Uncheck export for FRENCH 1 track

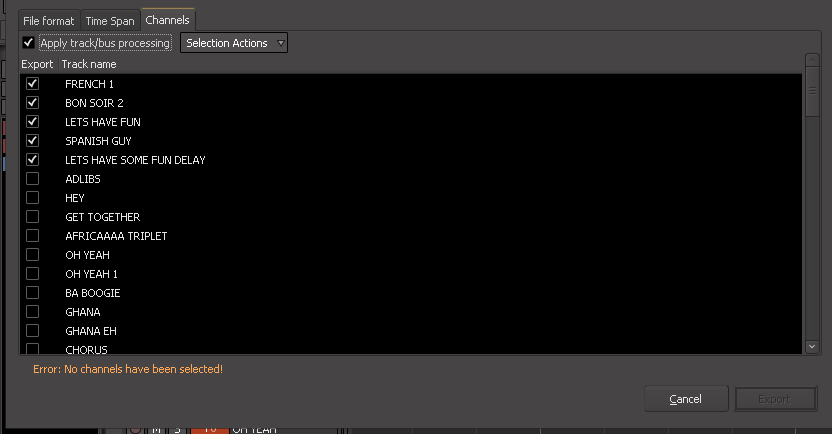coord(32,84)
